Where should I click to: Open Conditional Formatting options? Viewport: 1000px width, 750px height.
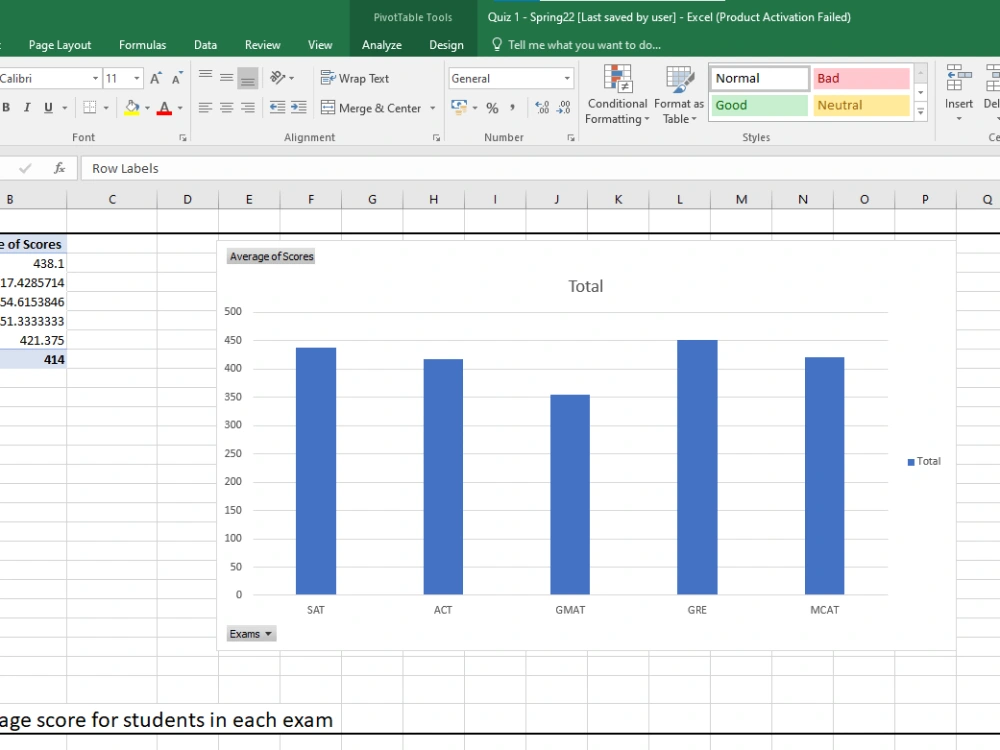(617, 95)
